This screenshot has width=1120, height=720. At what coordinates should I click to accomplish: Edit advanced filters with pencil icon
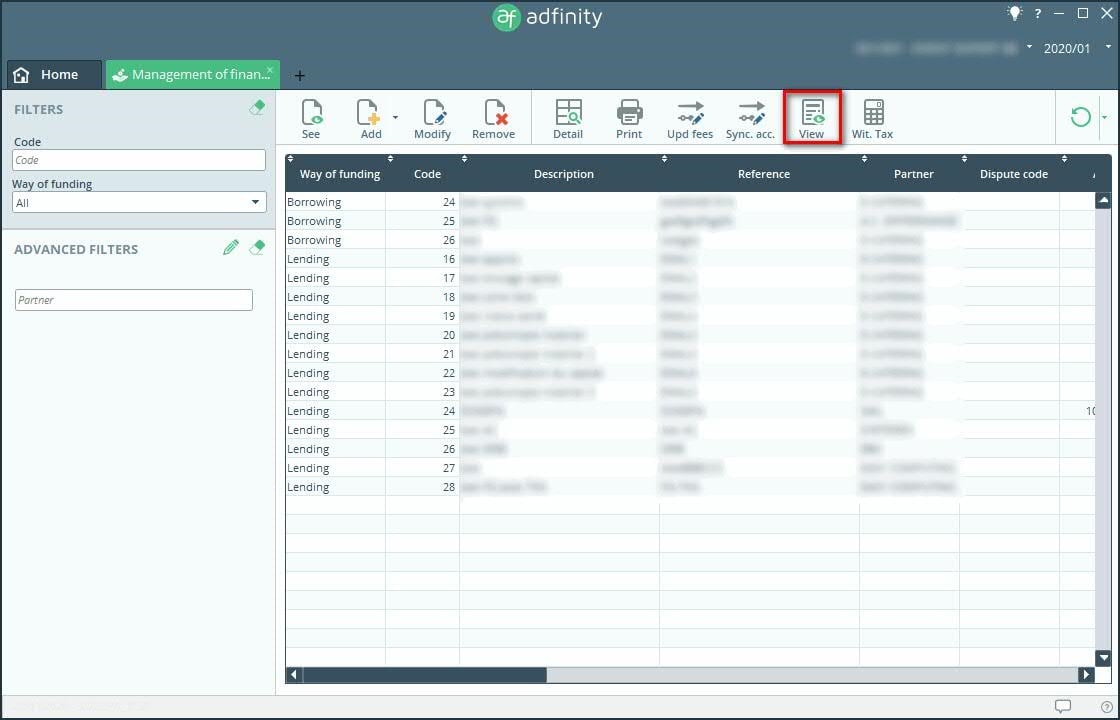coord(231,248)
